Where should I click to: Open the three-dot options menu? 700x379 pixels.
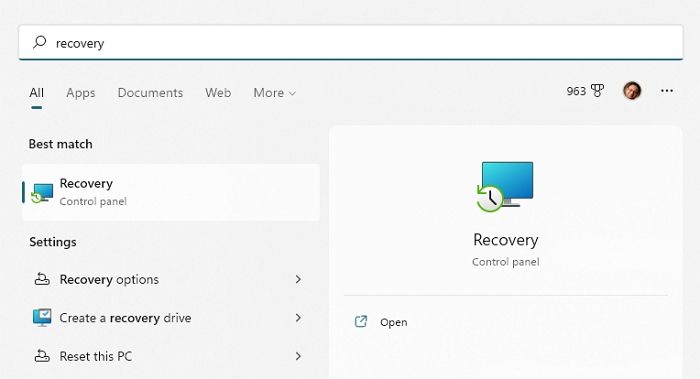(667, 91)
